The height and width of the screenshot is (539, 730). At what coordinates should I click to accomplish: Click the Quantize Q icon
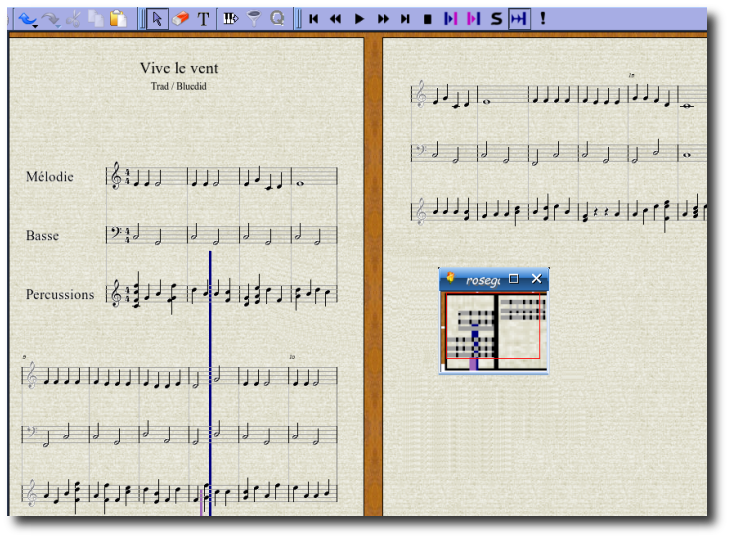pos(277,19)
